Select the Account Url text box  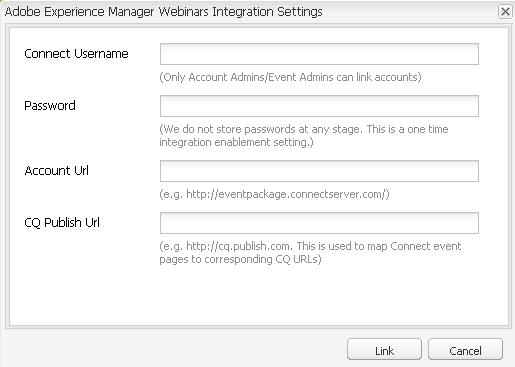click(x=319, y=171)
